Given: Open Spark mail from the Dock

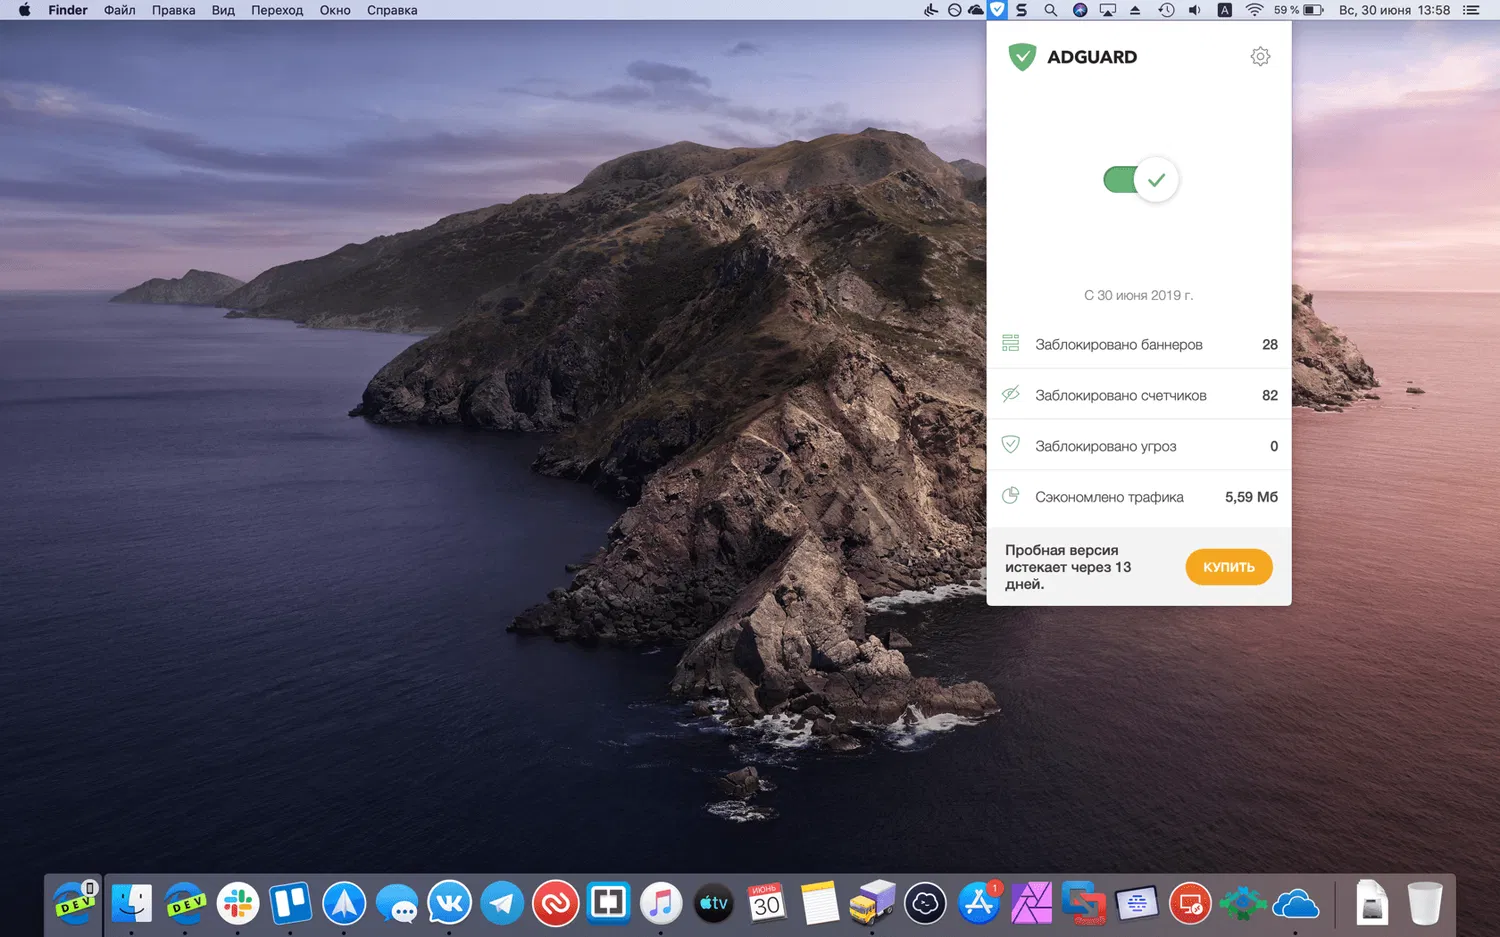Looking at the screenshot, I should coord(344,904).
